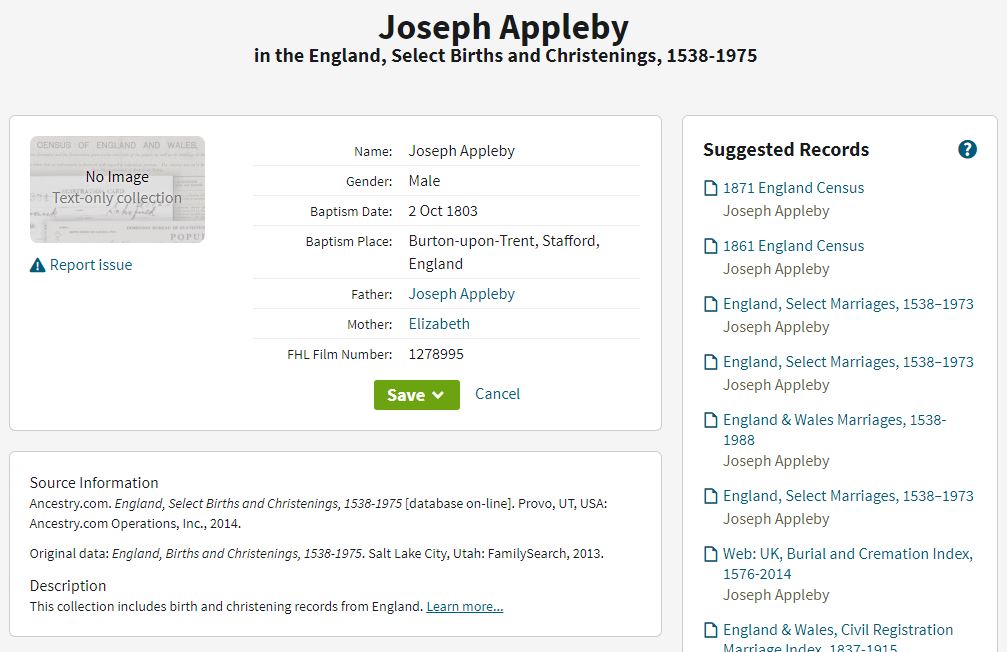The height and width of the screenshot is (652, 1007).
Task: Click document icon beside UK Burial and Cremation Index
Action: click(x=711, y=554)
